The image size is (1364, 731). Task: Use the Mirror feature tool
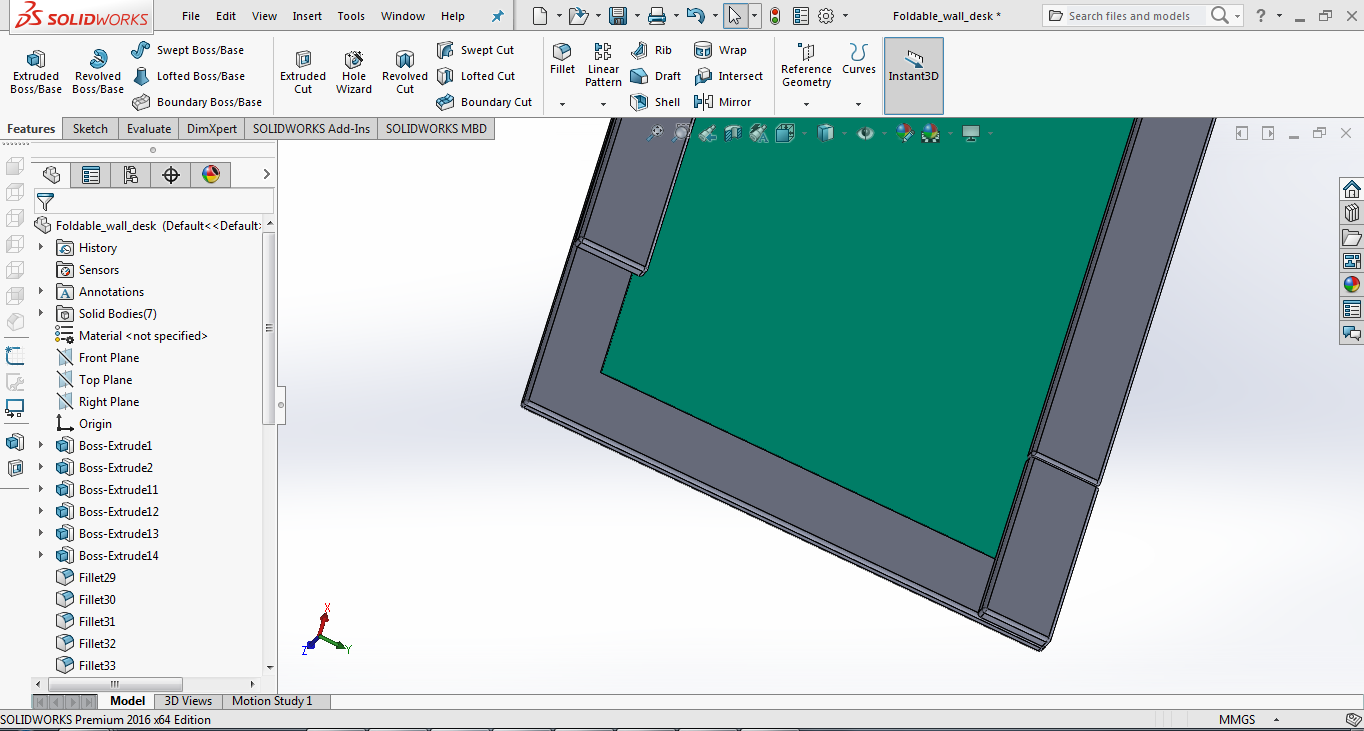722,102
